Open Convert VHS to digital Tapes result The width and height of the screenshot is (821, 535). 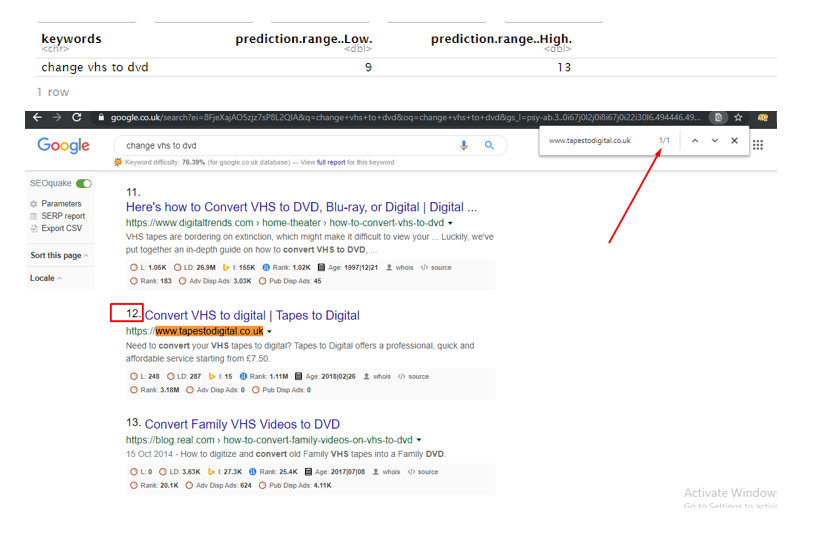(x=252, y=316)
